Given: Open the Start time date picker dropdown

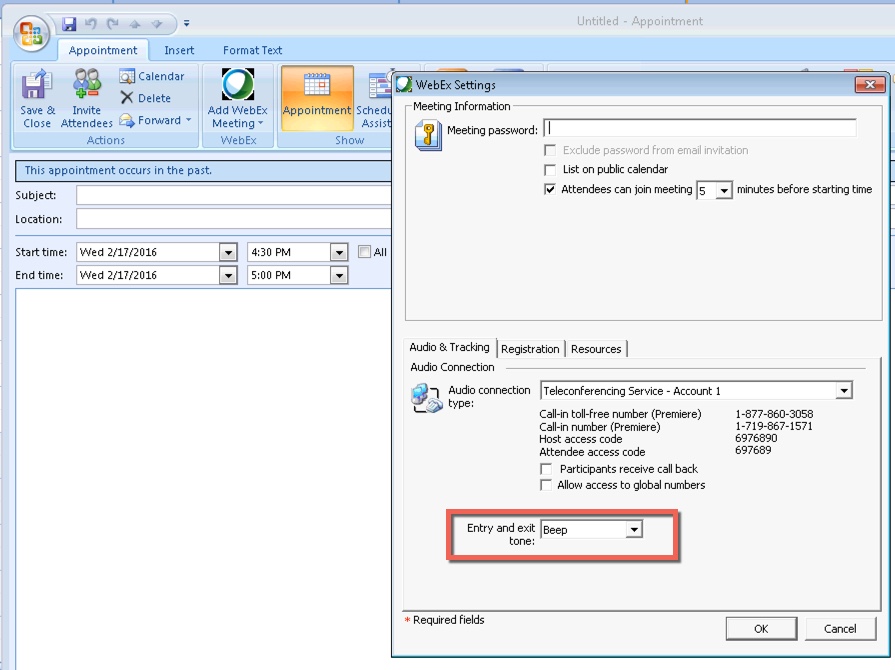Looking at the screenshot, I should tap(228, 252).
